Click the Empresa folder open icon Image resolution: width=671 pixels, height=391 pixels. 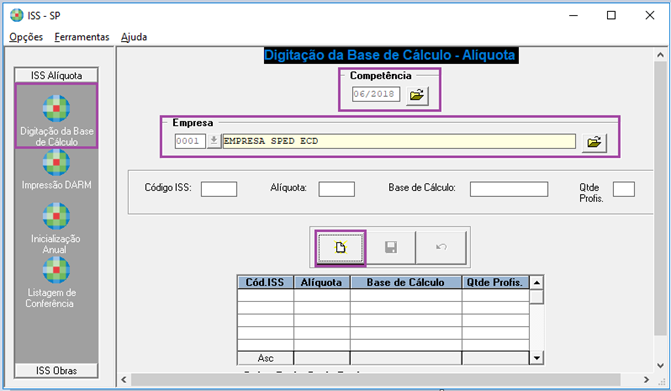point(594,142)
